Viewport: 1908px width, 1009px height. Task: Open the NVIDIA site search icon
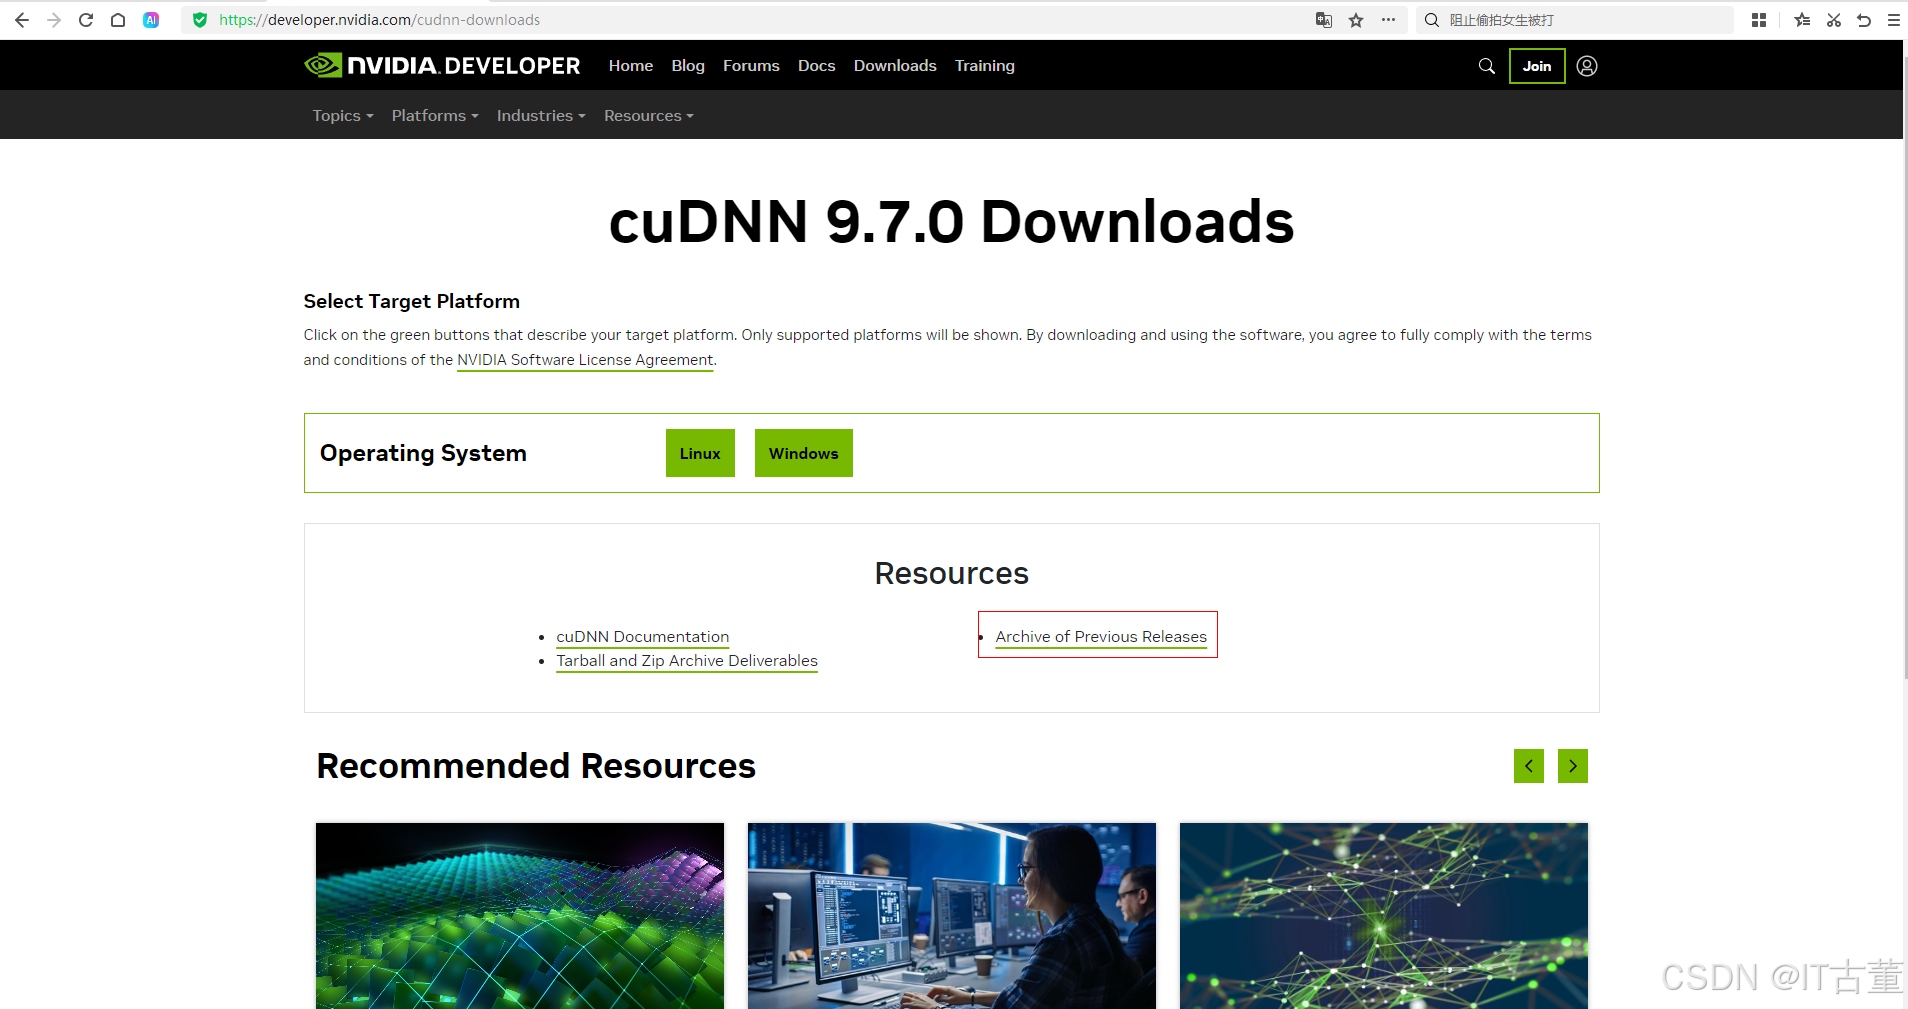coord(1487,66)
